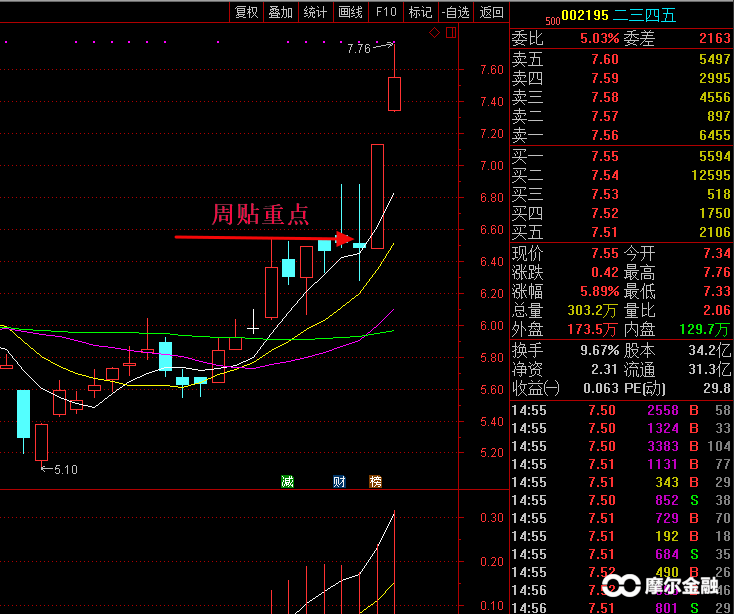Remove stock via -自选 button
This screenshot has width=734, height=614.
pyautogui.click(x=455, y=12)
